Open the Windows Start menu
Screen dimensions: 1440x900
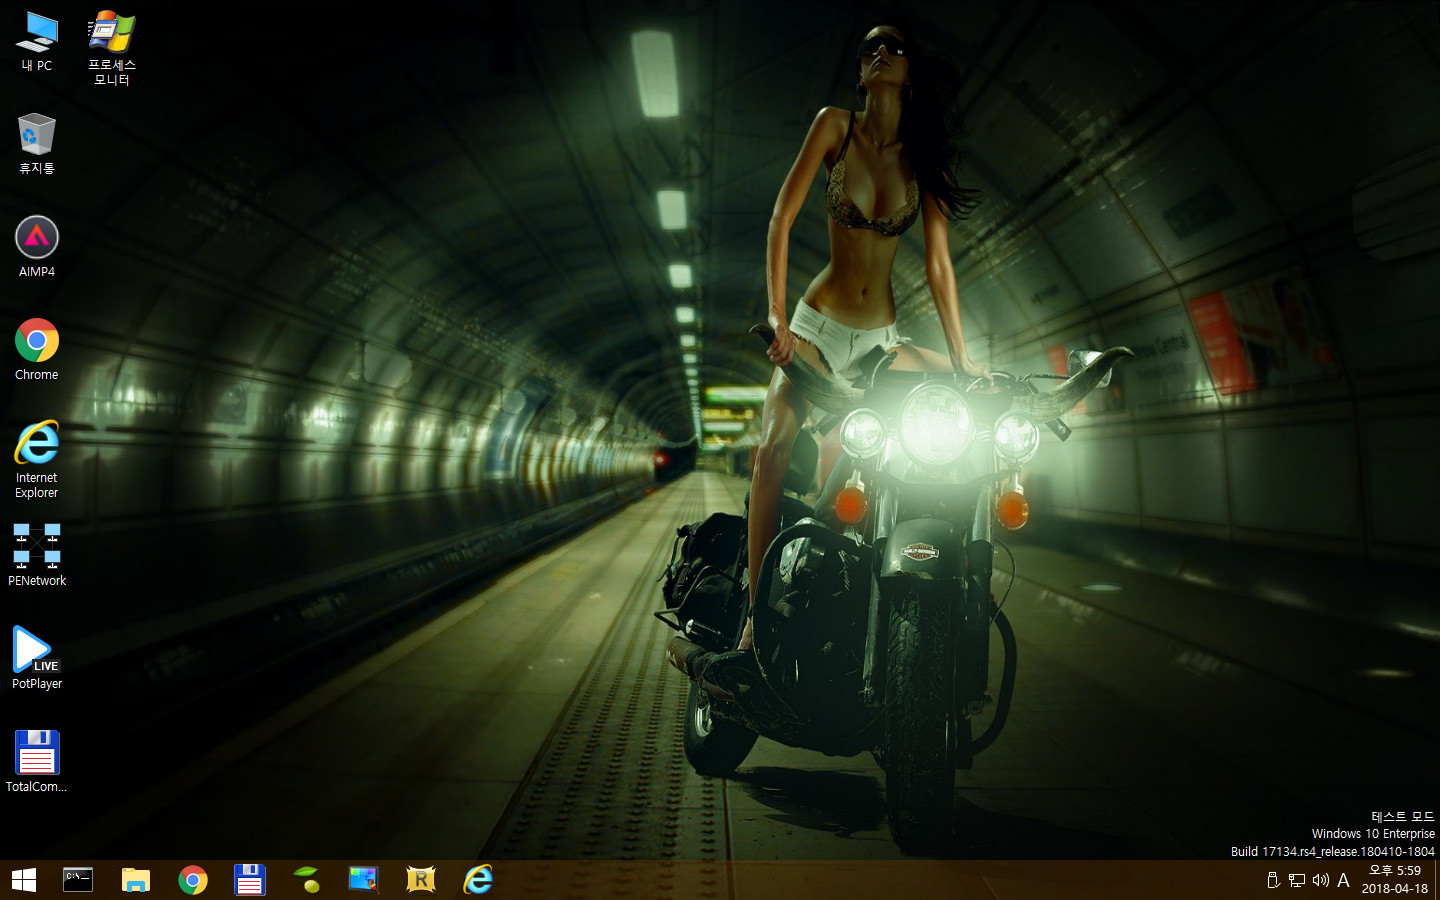coord(24,880)
